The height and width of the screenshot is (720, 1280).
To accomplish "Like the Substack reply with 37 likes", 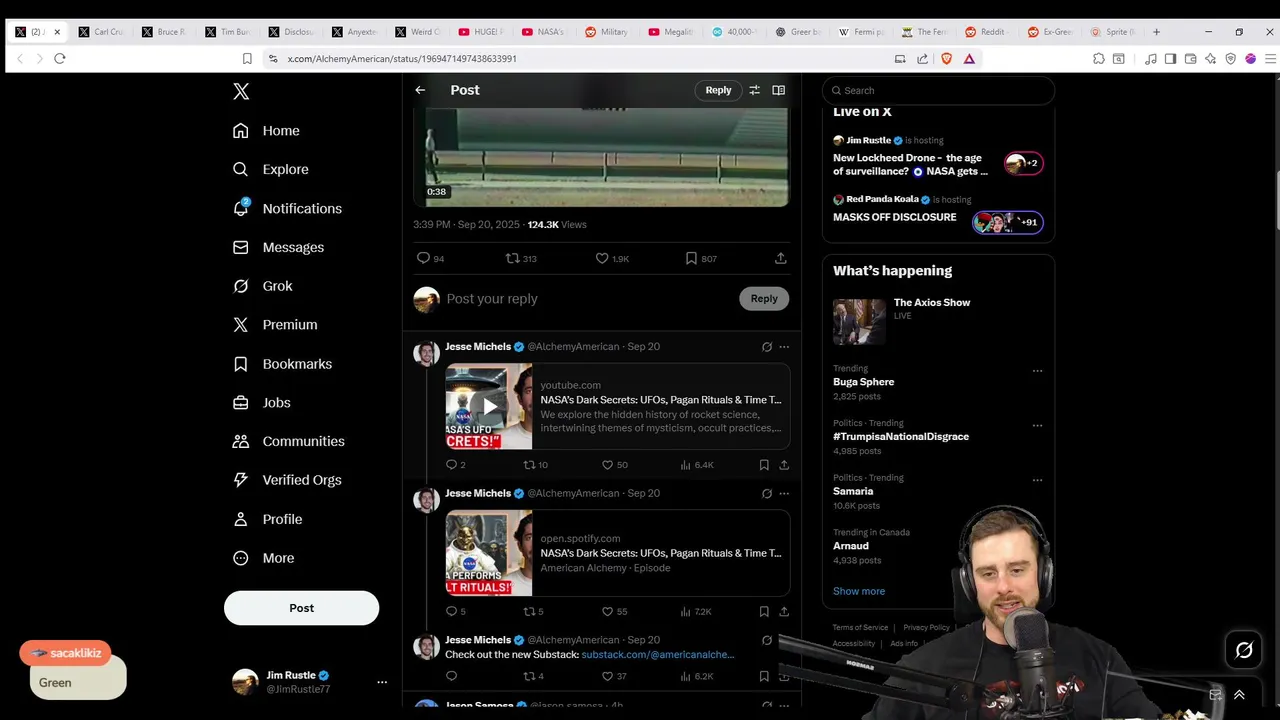I will (x=614, y=676).
